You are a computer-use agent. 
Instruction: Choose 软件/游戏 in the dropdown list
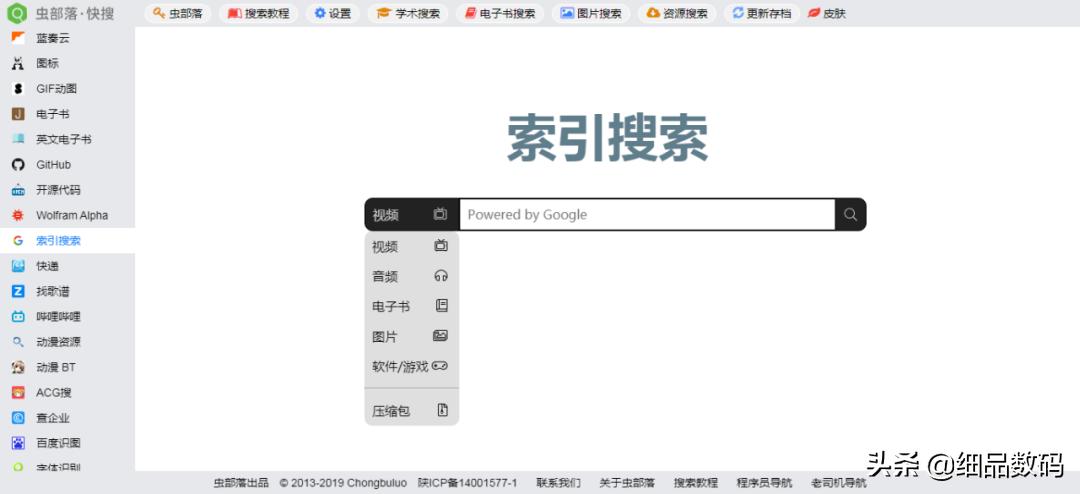tap(411, 367)
